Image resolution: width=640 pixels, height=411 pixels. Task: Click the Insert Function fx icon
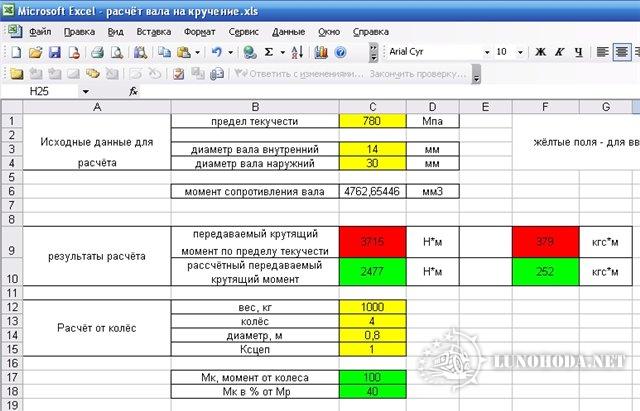[x=134, y=91]
